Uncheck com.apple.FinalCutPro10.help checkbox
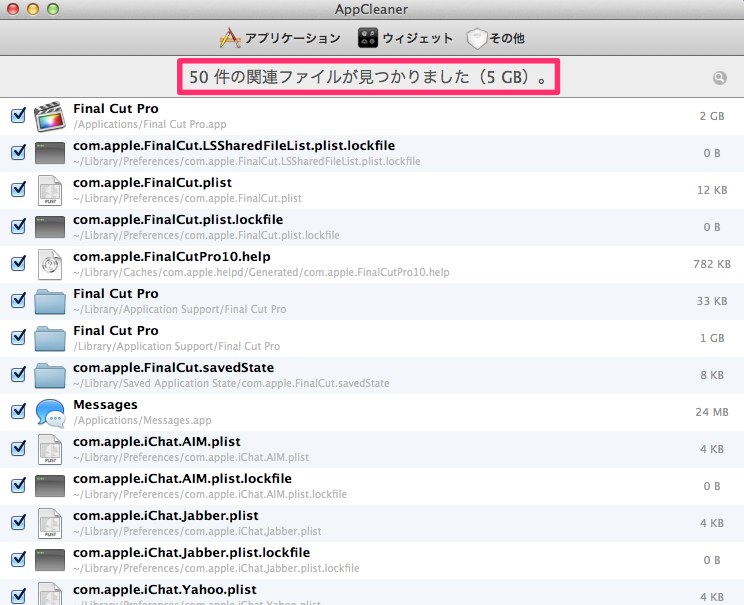The image size is (744, 605). (x=19, y=263)
